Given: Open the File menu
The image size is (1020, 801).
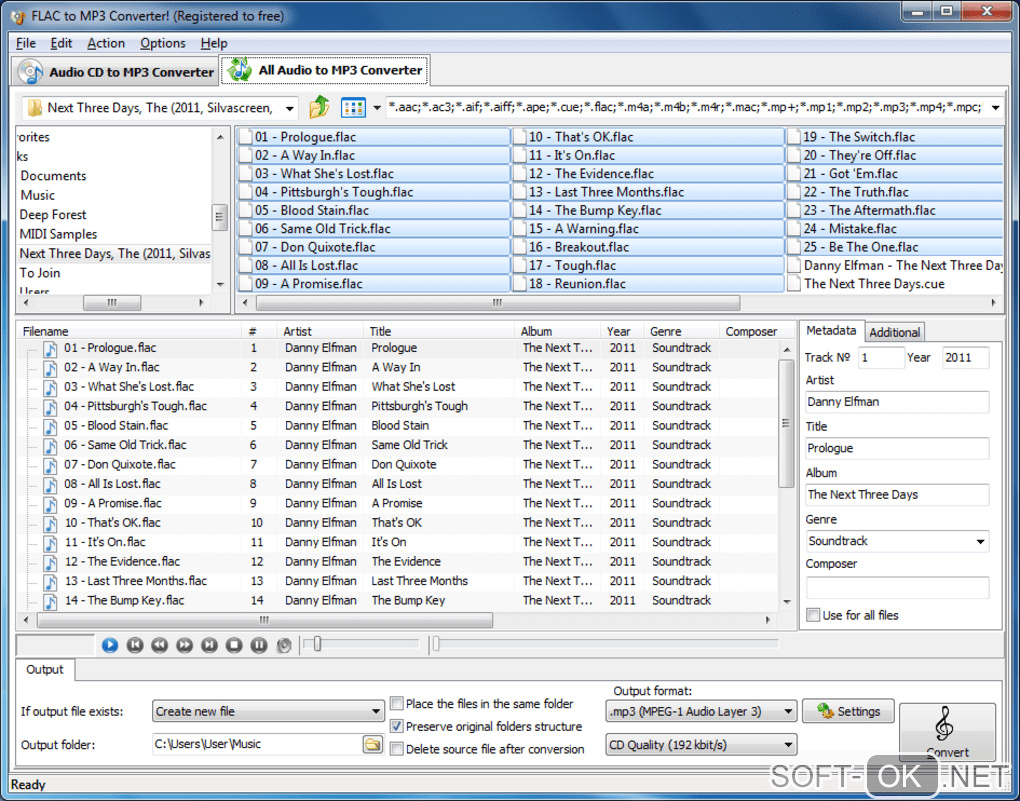Looking at the screenshot, I should tap(26, 43).
